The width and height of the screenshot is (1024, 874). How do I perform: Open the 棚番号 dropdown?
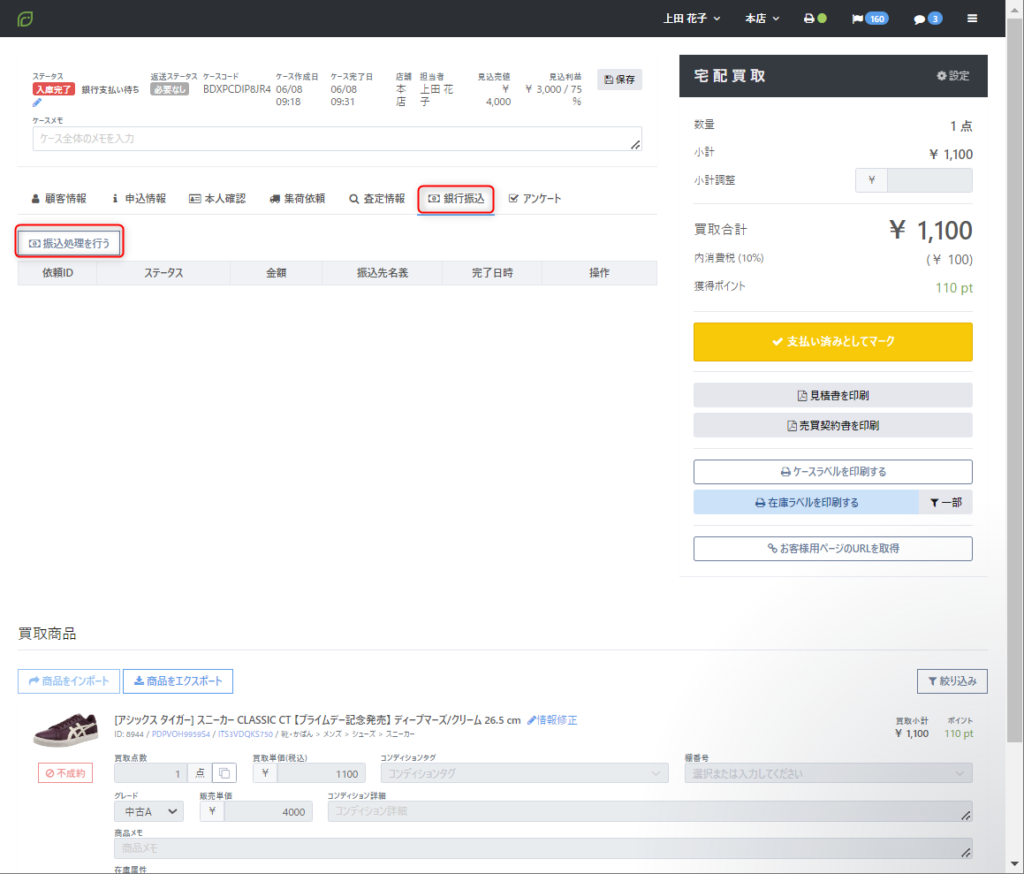(x=828, y=773)
